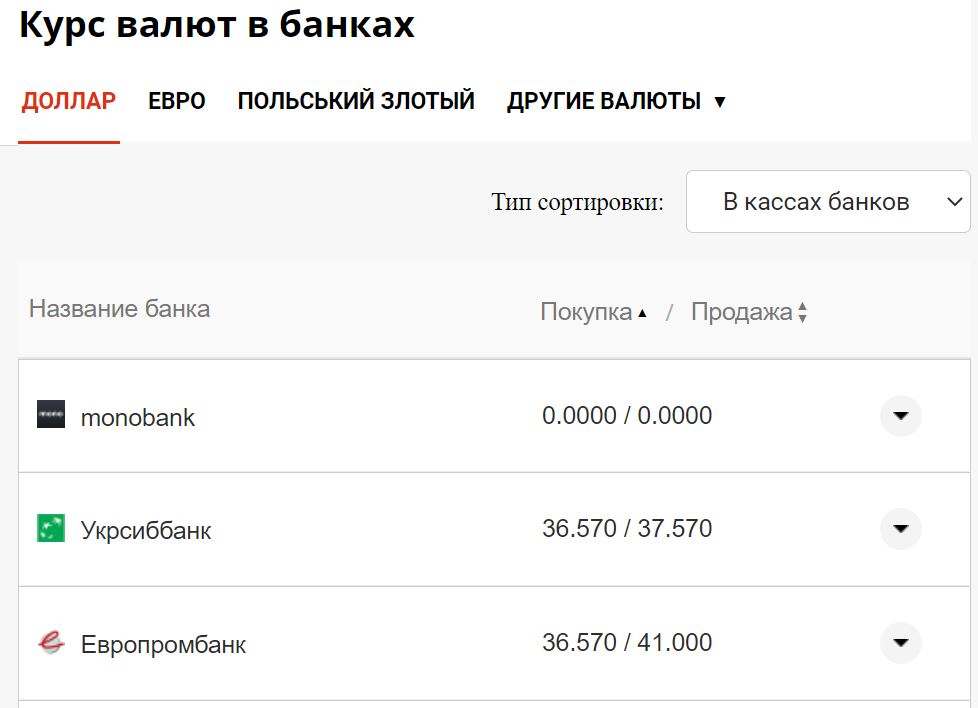Click the dropdown triangle beside ДРУГИЕ ВАЛЮТЫ
The height and width of the screenshot is (708, 978).
pos(721,101)
